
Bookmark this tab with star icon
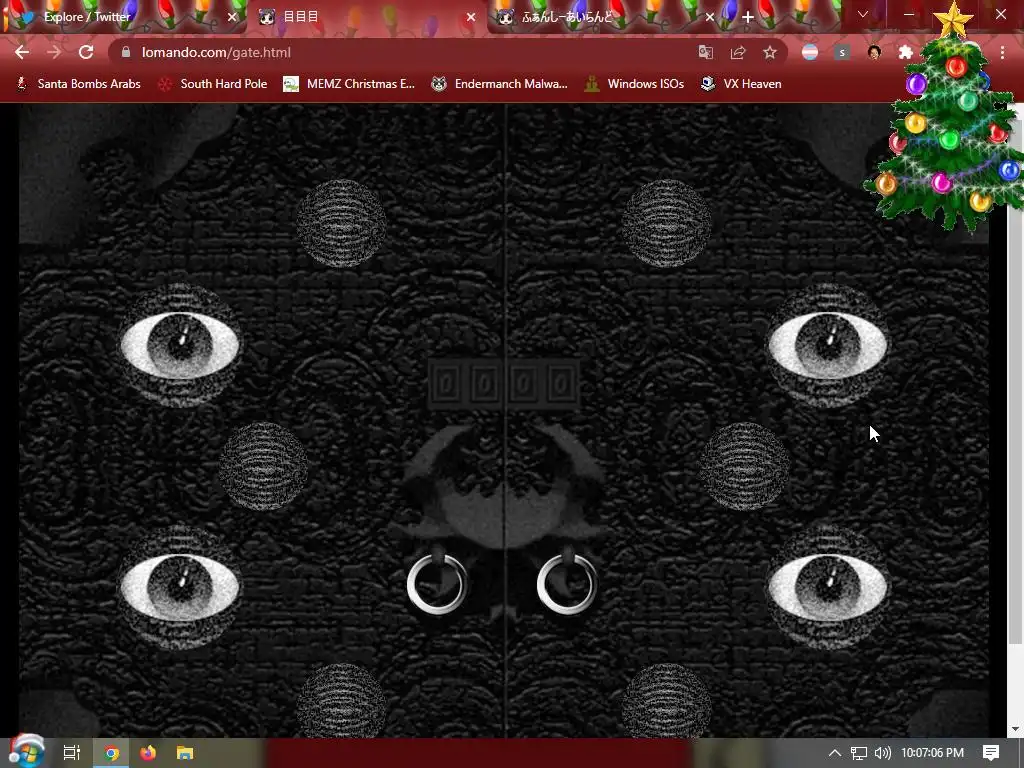[770, 52]
